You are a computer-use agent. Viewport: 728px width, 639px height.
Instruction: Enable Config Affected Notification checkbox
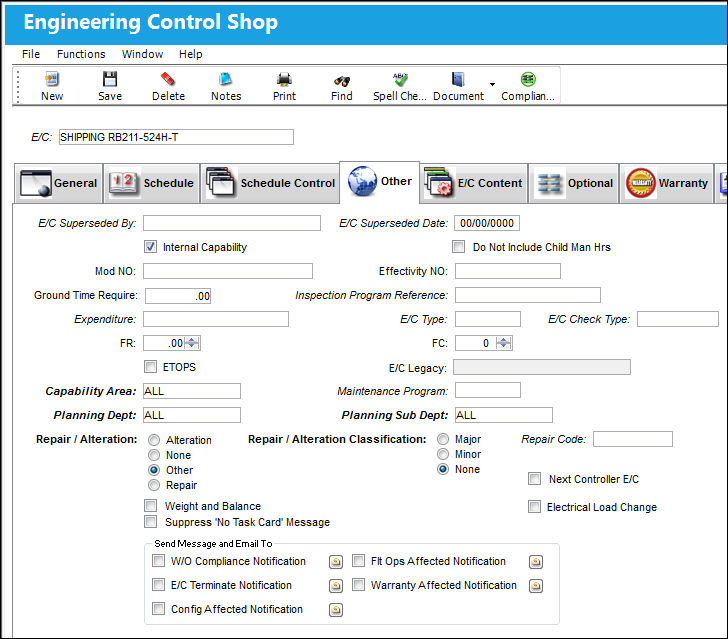[158, 608]
